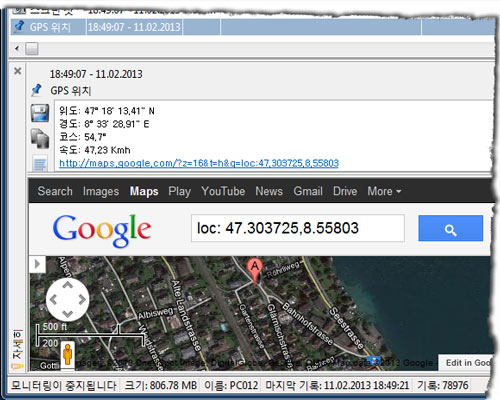Image resolution: width=500 pixels, height=400 pixels.
Task: Click the pushpin icon in GPS list row
Action: (x=19, y=26)
